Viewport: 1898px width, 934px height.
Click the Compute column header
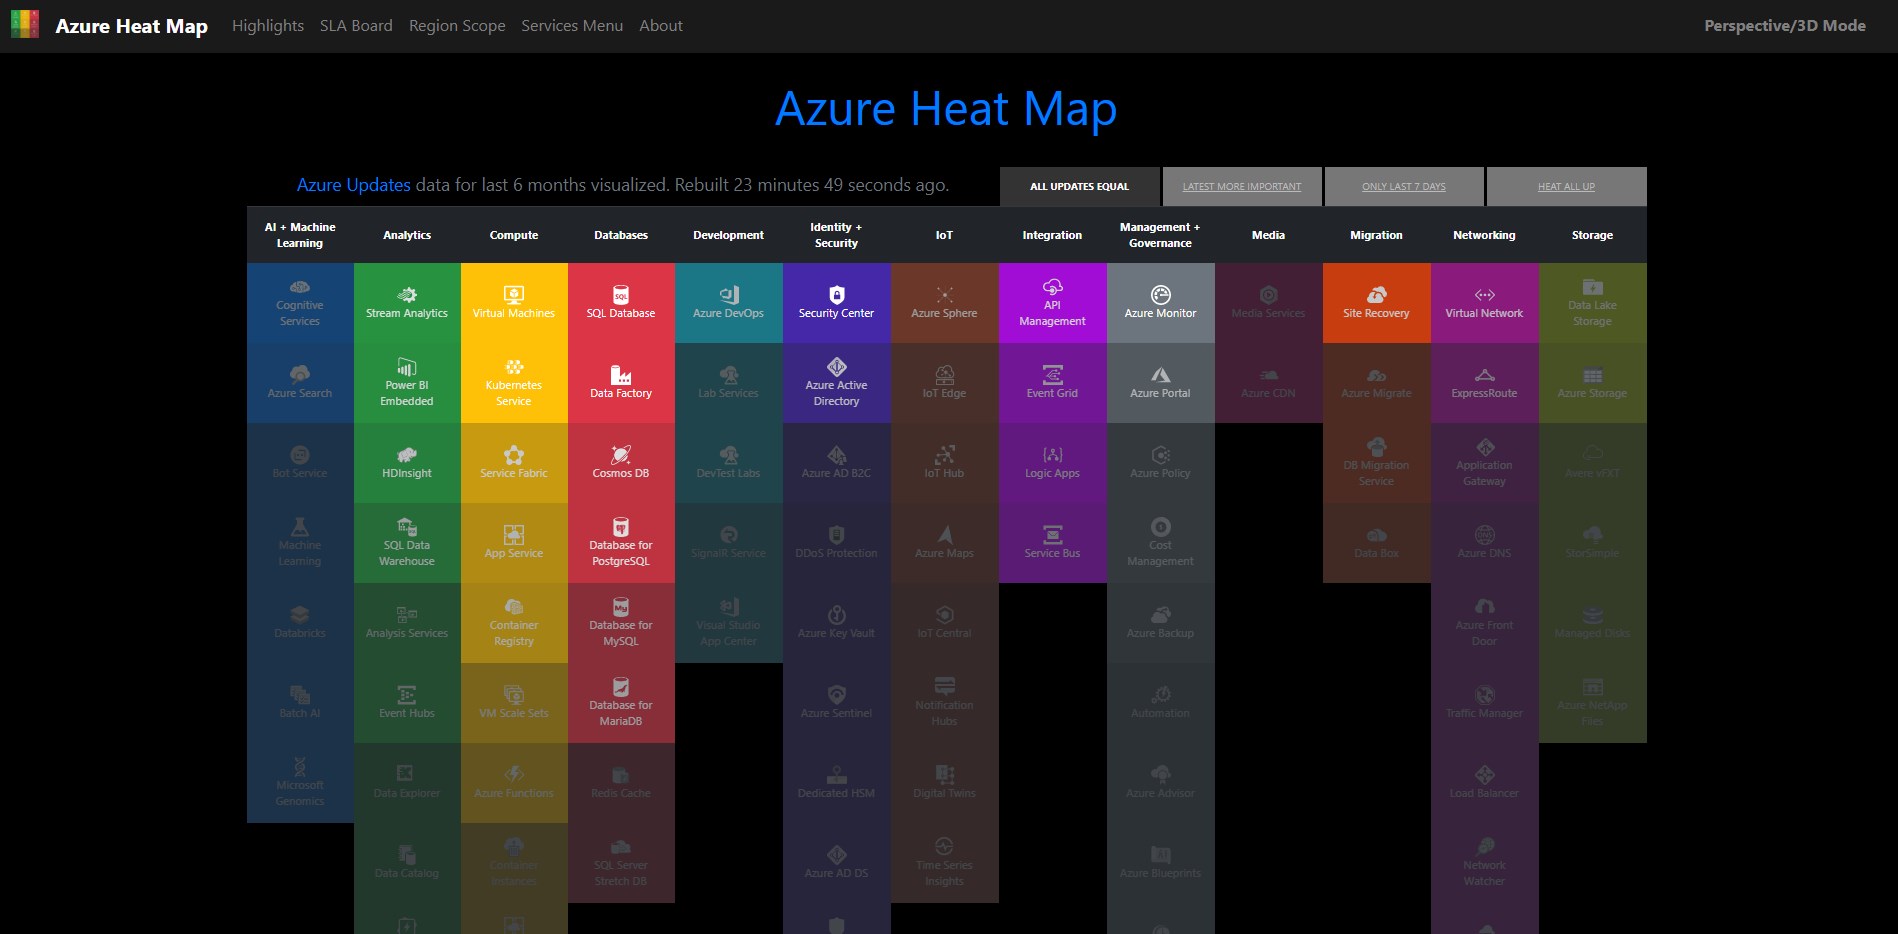coord(513,235)
